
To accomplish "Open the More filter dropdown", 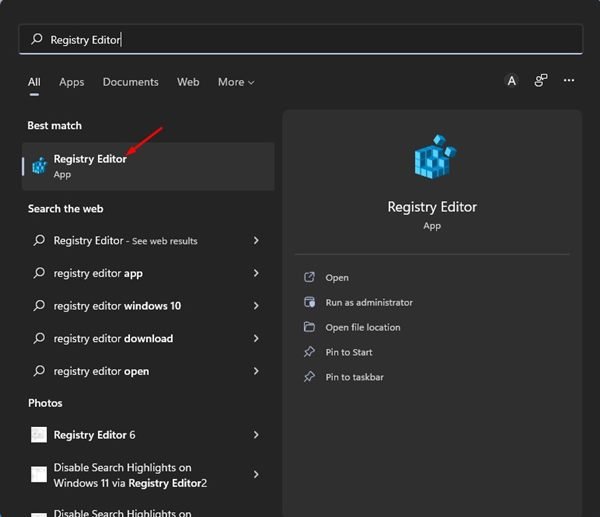I will (x=236, y=82).
